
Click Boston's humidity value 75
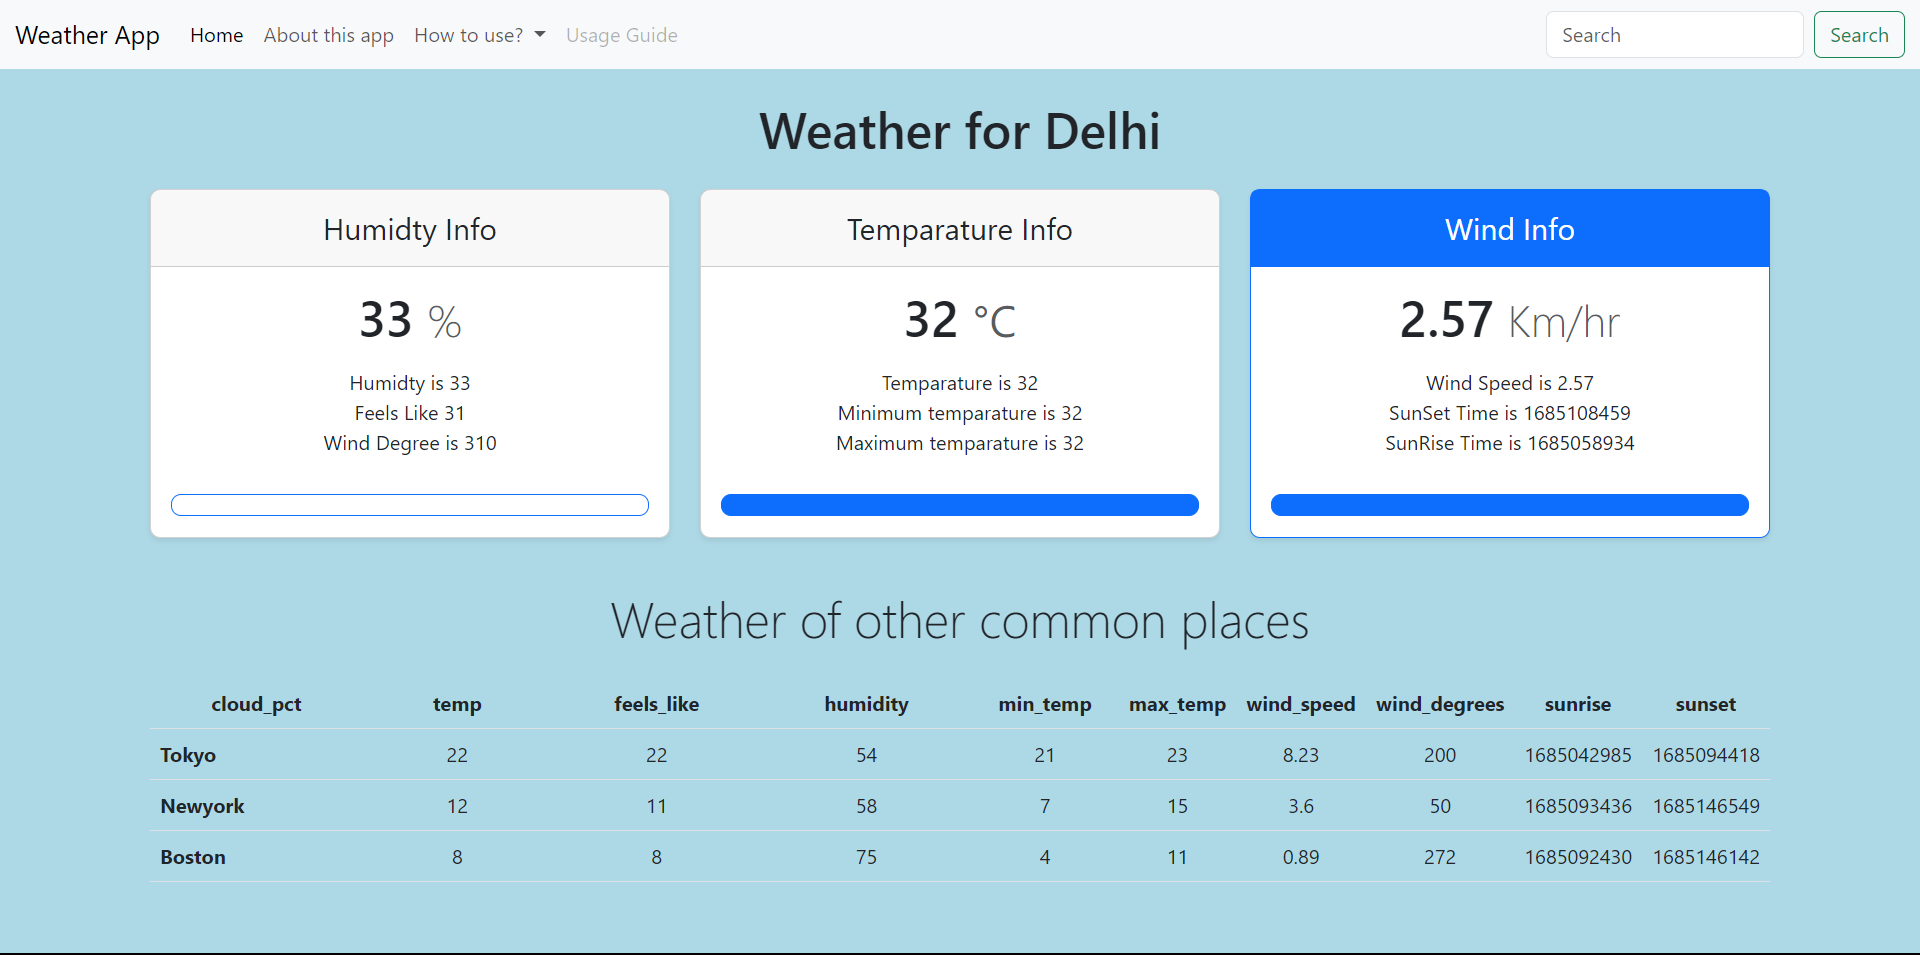pos(866,857)
